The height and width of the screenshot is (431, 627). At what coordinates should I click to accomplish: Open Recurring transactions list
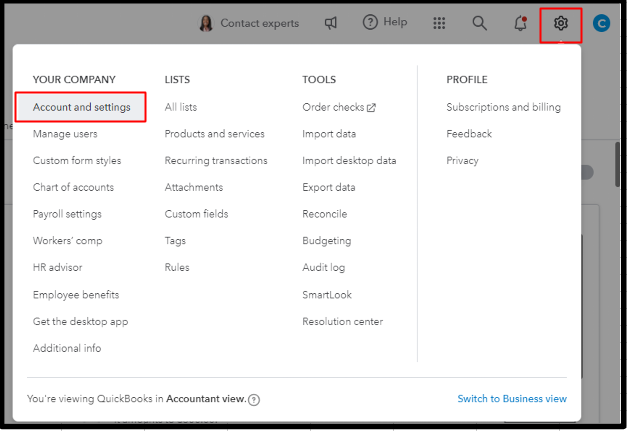tap(216, 160)
